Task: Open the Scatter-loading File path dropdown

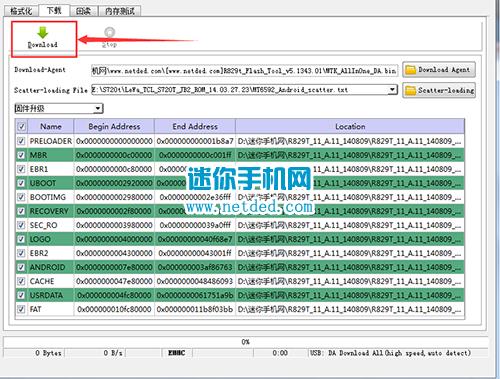Action: click(393, 90)
